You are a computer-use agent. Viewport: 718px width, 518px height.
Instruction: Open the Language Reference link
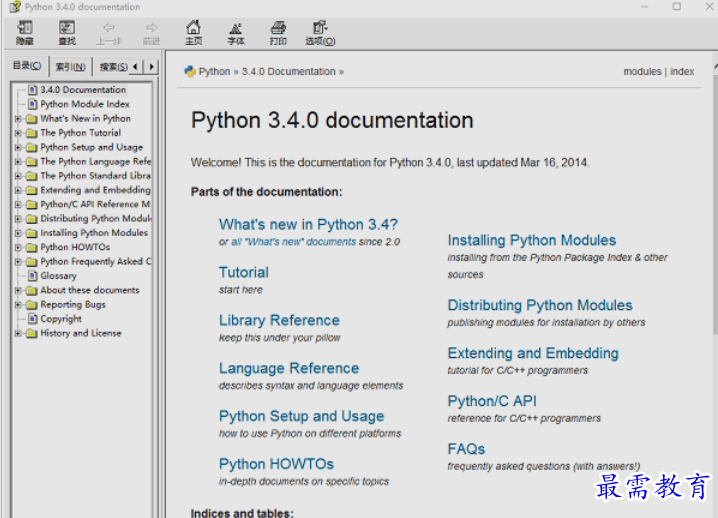click(289, 368)
